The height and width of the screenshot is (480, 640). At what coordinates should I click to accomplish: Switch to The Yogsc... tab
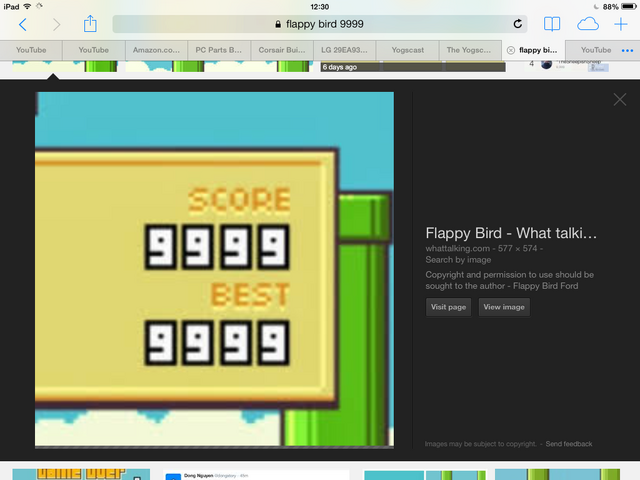(x=469, y=50)
